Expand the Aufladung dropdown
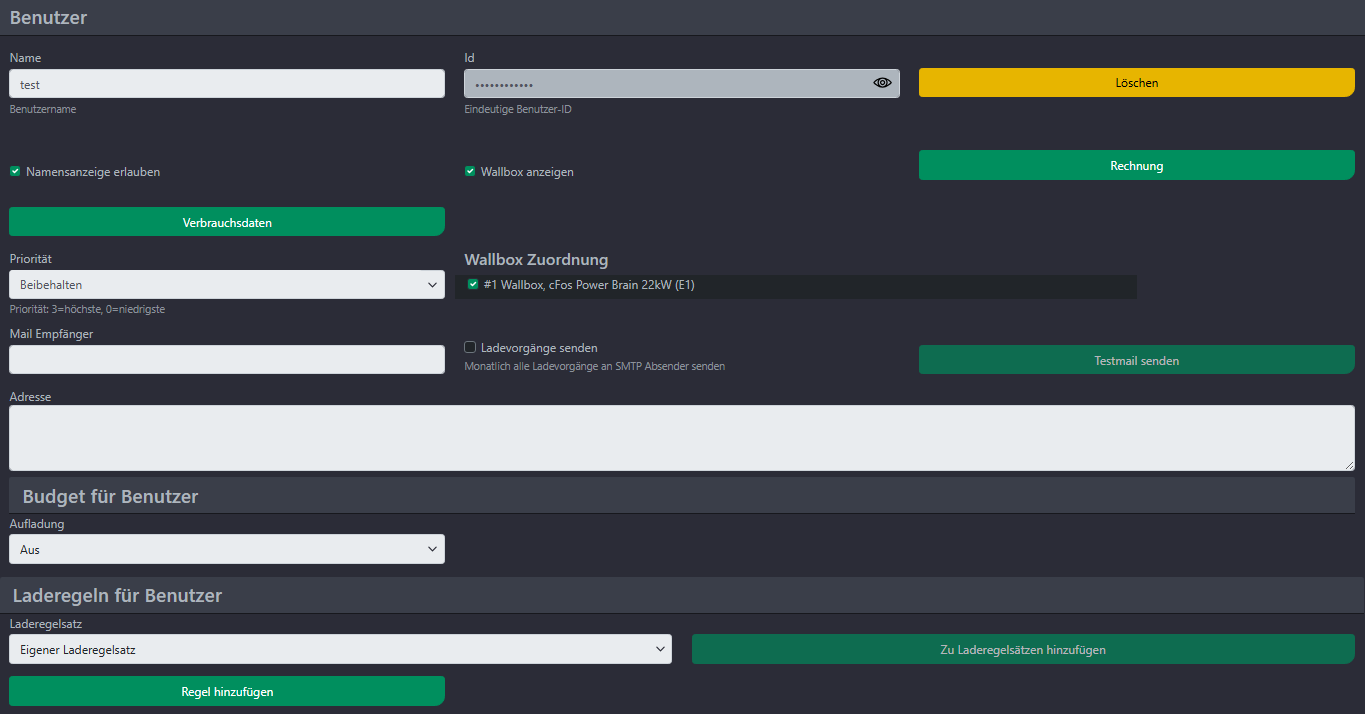 coord(227,549)
